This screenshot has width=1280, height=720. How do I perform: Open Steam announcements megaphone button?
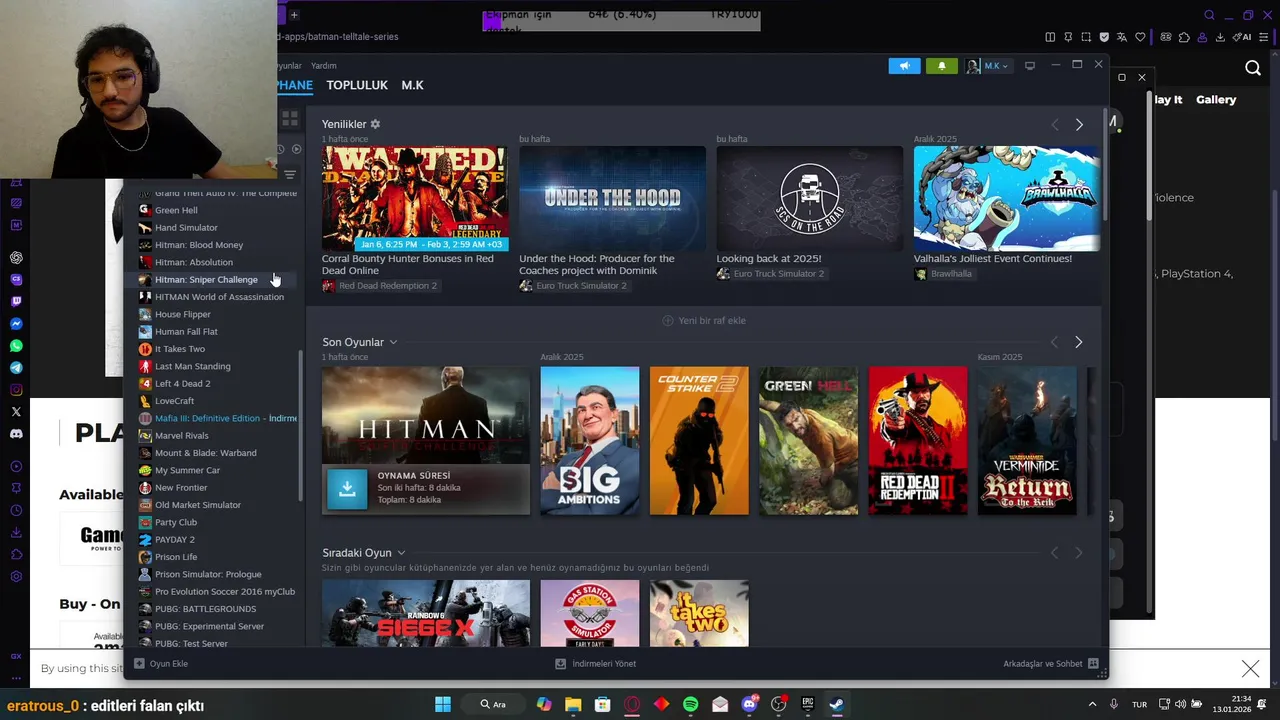(904, 66)
